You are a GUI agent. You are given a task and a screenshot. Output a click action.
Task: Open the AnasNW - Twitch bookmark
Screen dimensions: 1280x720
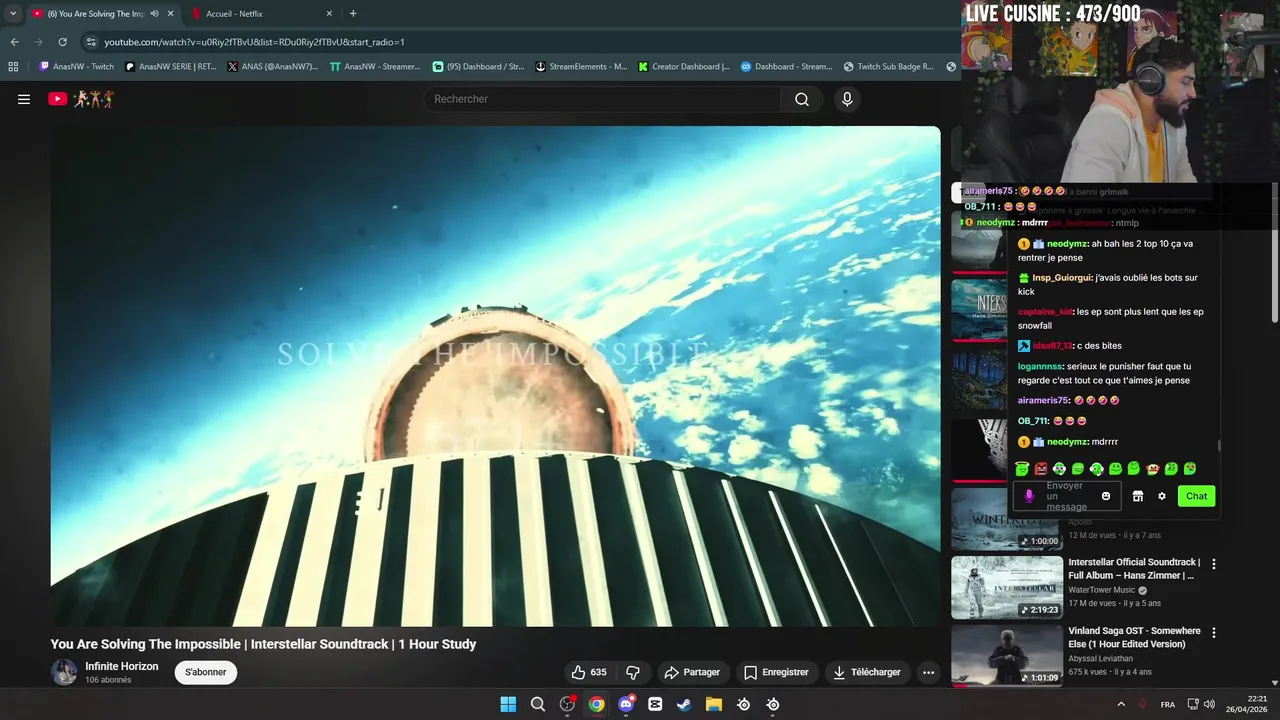(x=77, y=67)
